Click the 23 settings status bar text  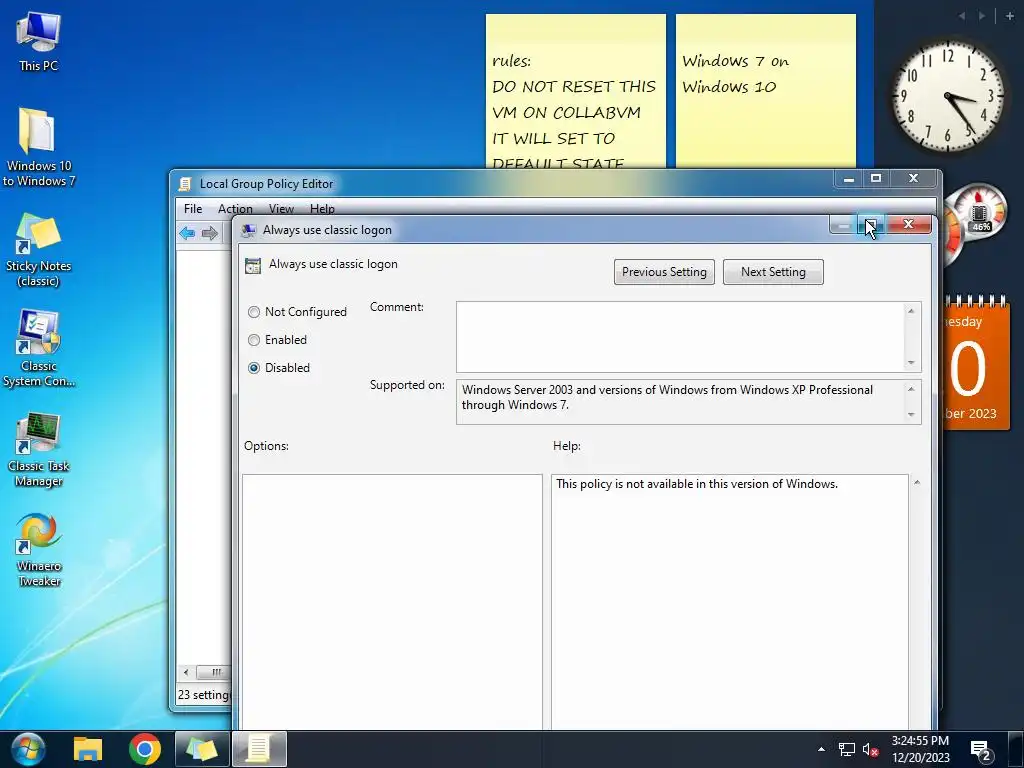click(x=203, y=695)
